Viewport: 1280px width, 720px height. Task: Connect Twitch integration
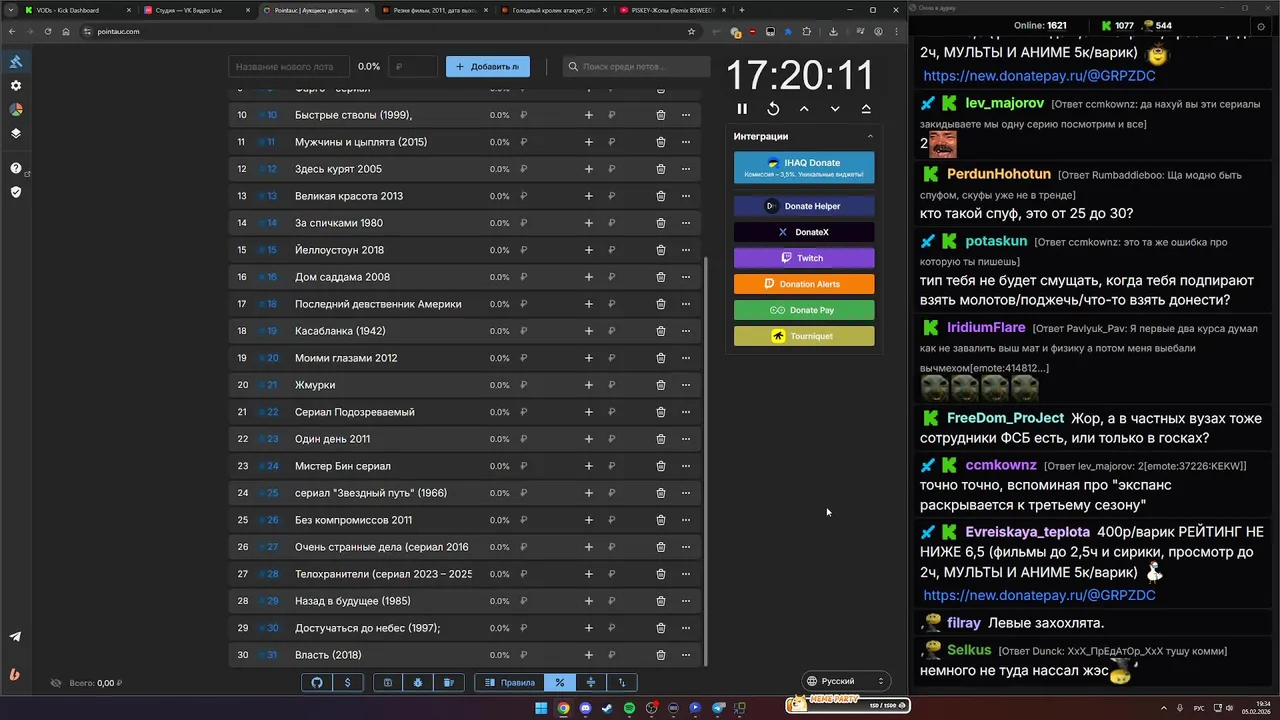[804, 258]
